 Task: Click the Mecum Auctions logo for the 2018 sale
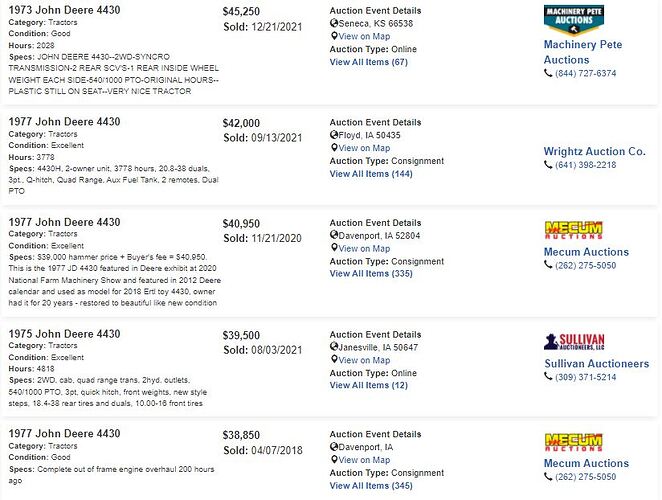(x=573, y=442)
